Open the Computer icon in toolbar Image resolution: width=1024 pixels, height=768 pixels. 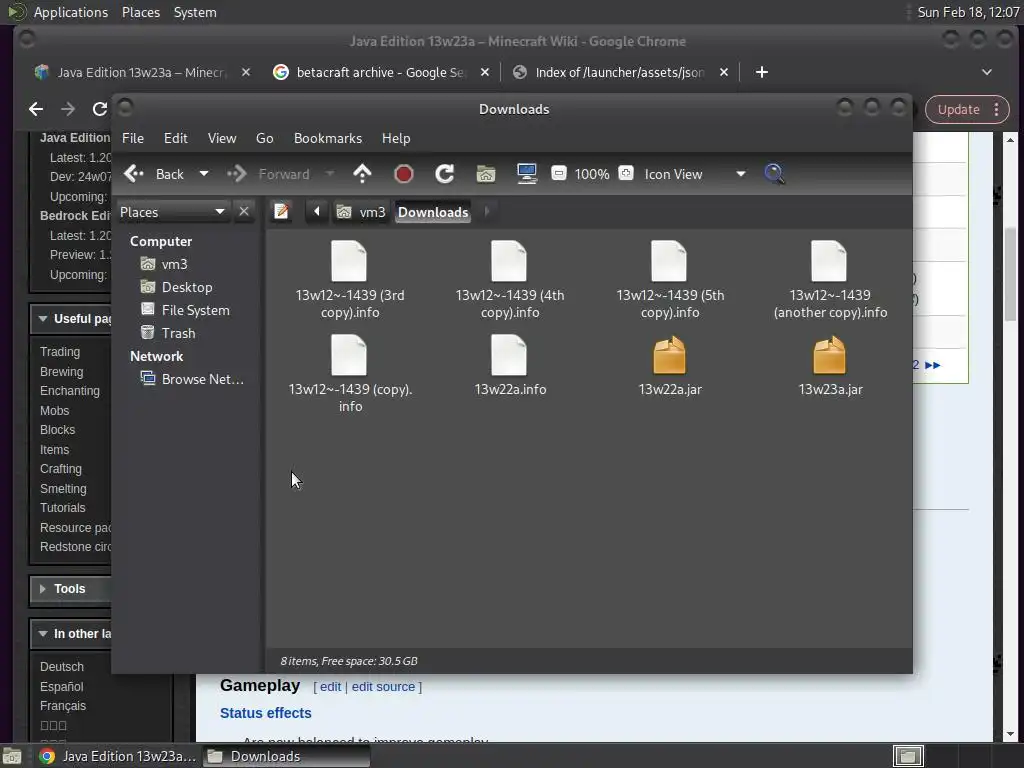[x=526, y=174]
